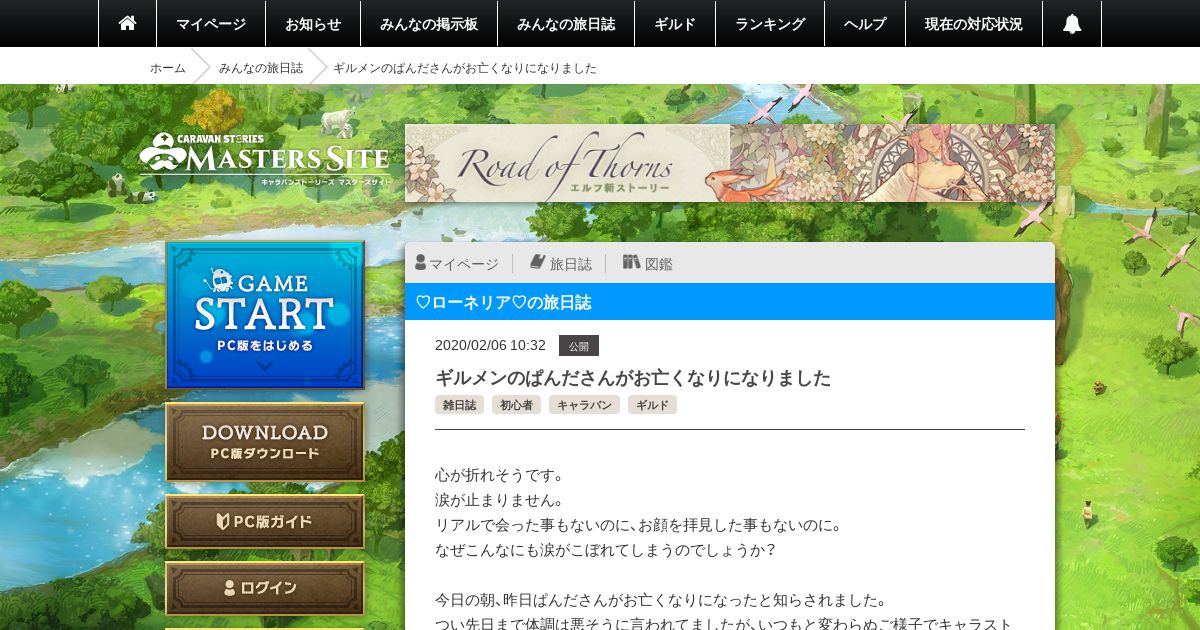Open the PC版ガイド button
This screenshot has width=1200, height=630.
pos(265,521)
